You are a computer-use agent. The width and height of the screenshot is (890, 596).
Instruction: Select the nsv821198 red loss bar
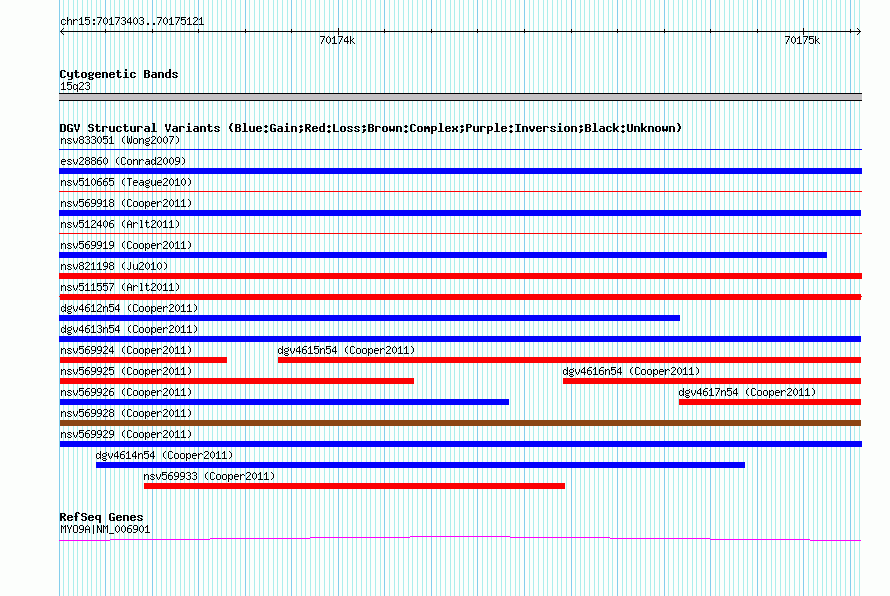coord(460,276)
